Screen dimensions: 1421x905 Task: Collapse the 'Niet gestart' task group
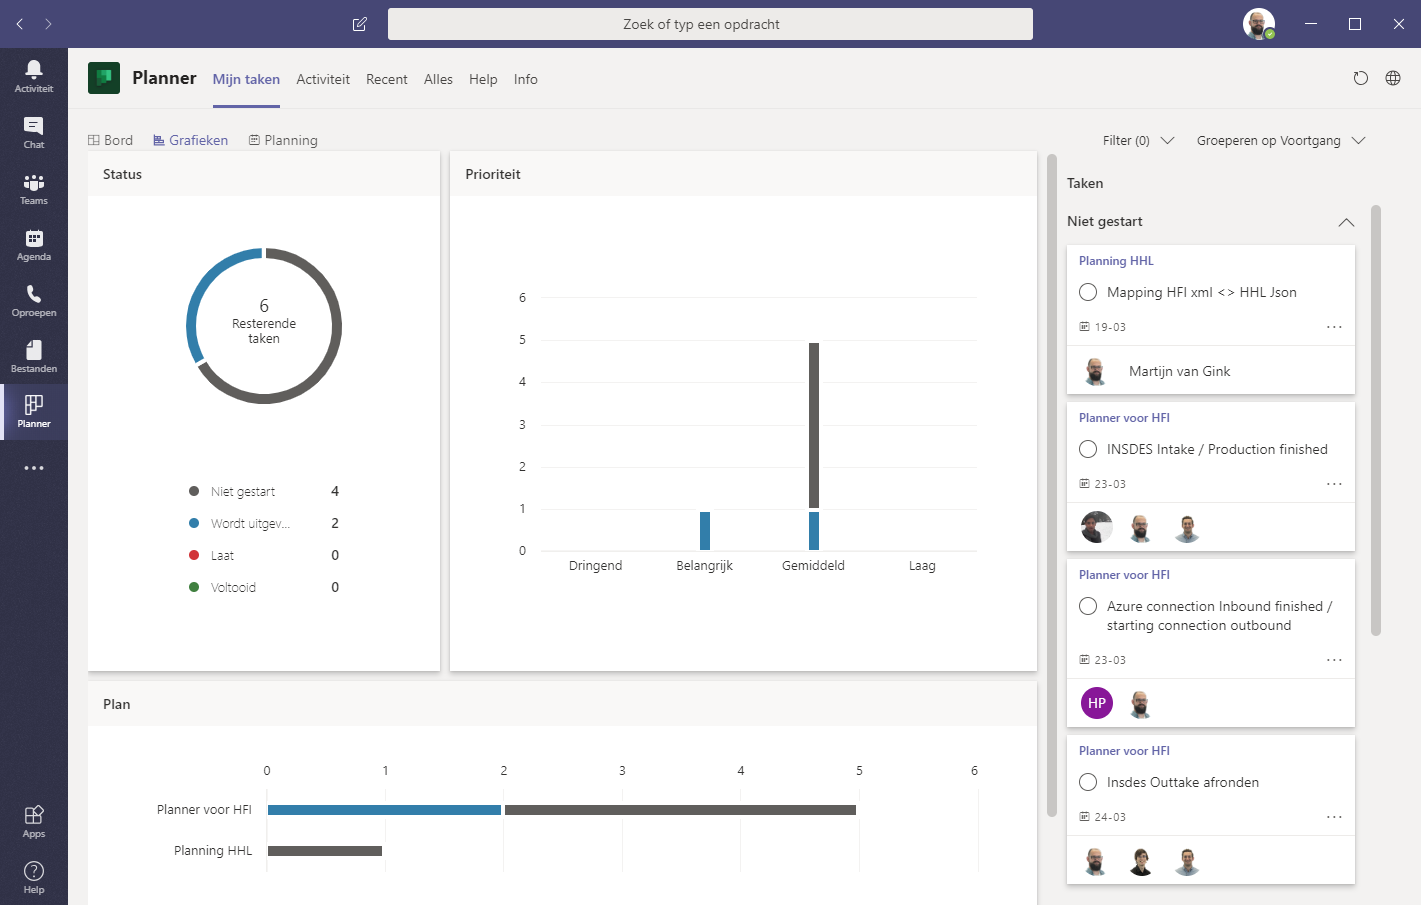tap(1346, 222)
